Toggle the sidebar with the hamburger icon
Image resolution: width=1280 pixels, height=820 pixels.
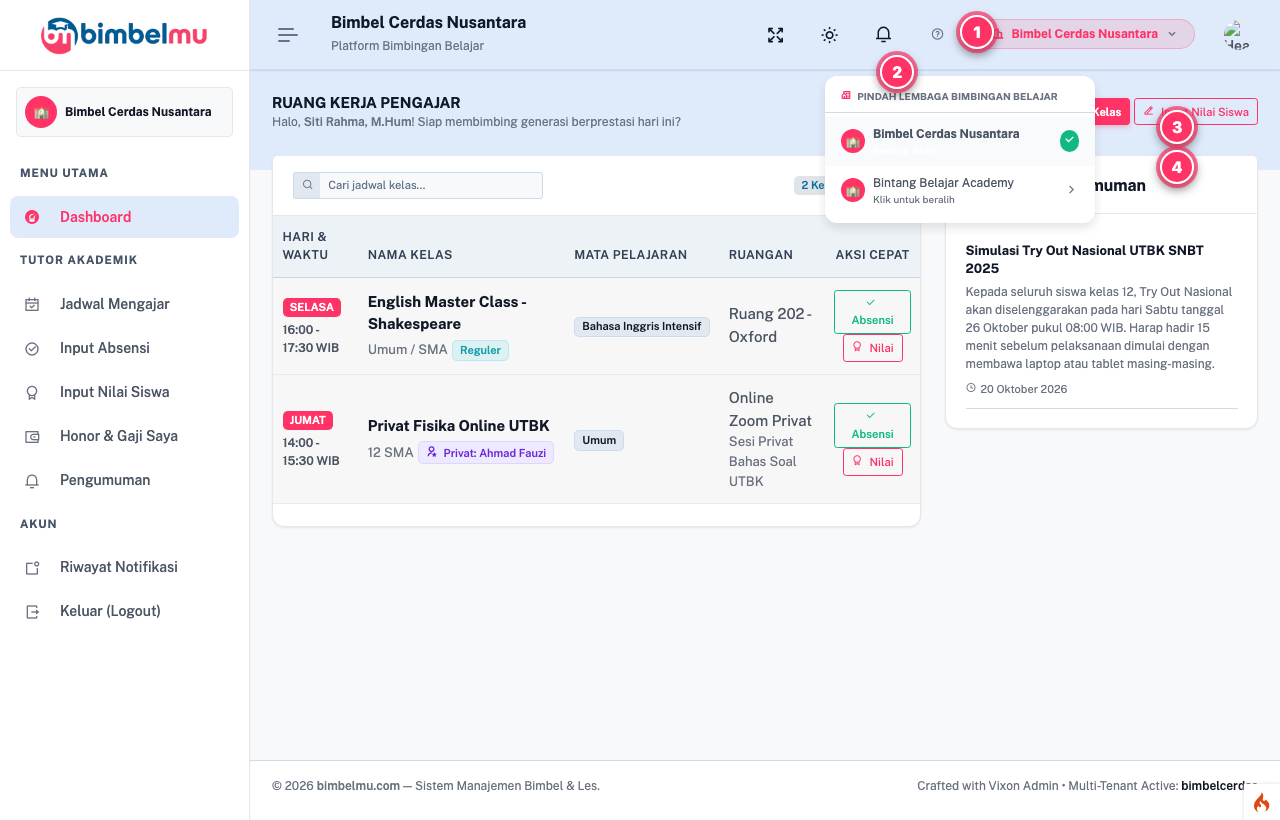pyautogui.click(x=288, y=35)
